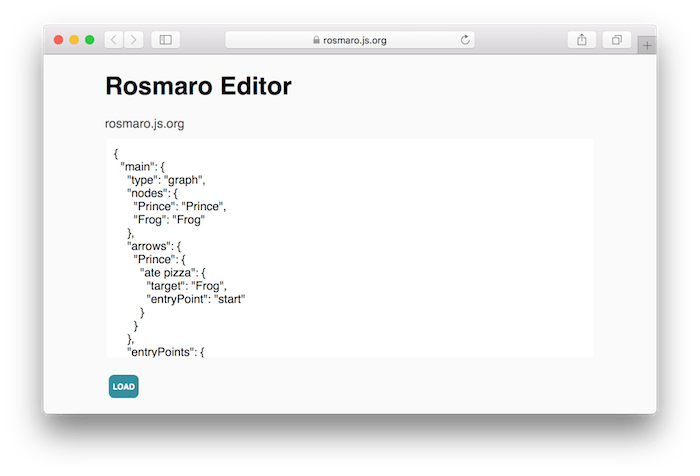Focus the rosmaro.js.org address bar
This screenshot has height=476, width=700.
coord(350,40)
